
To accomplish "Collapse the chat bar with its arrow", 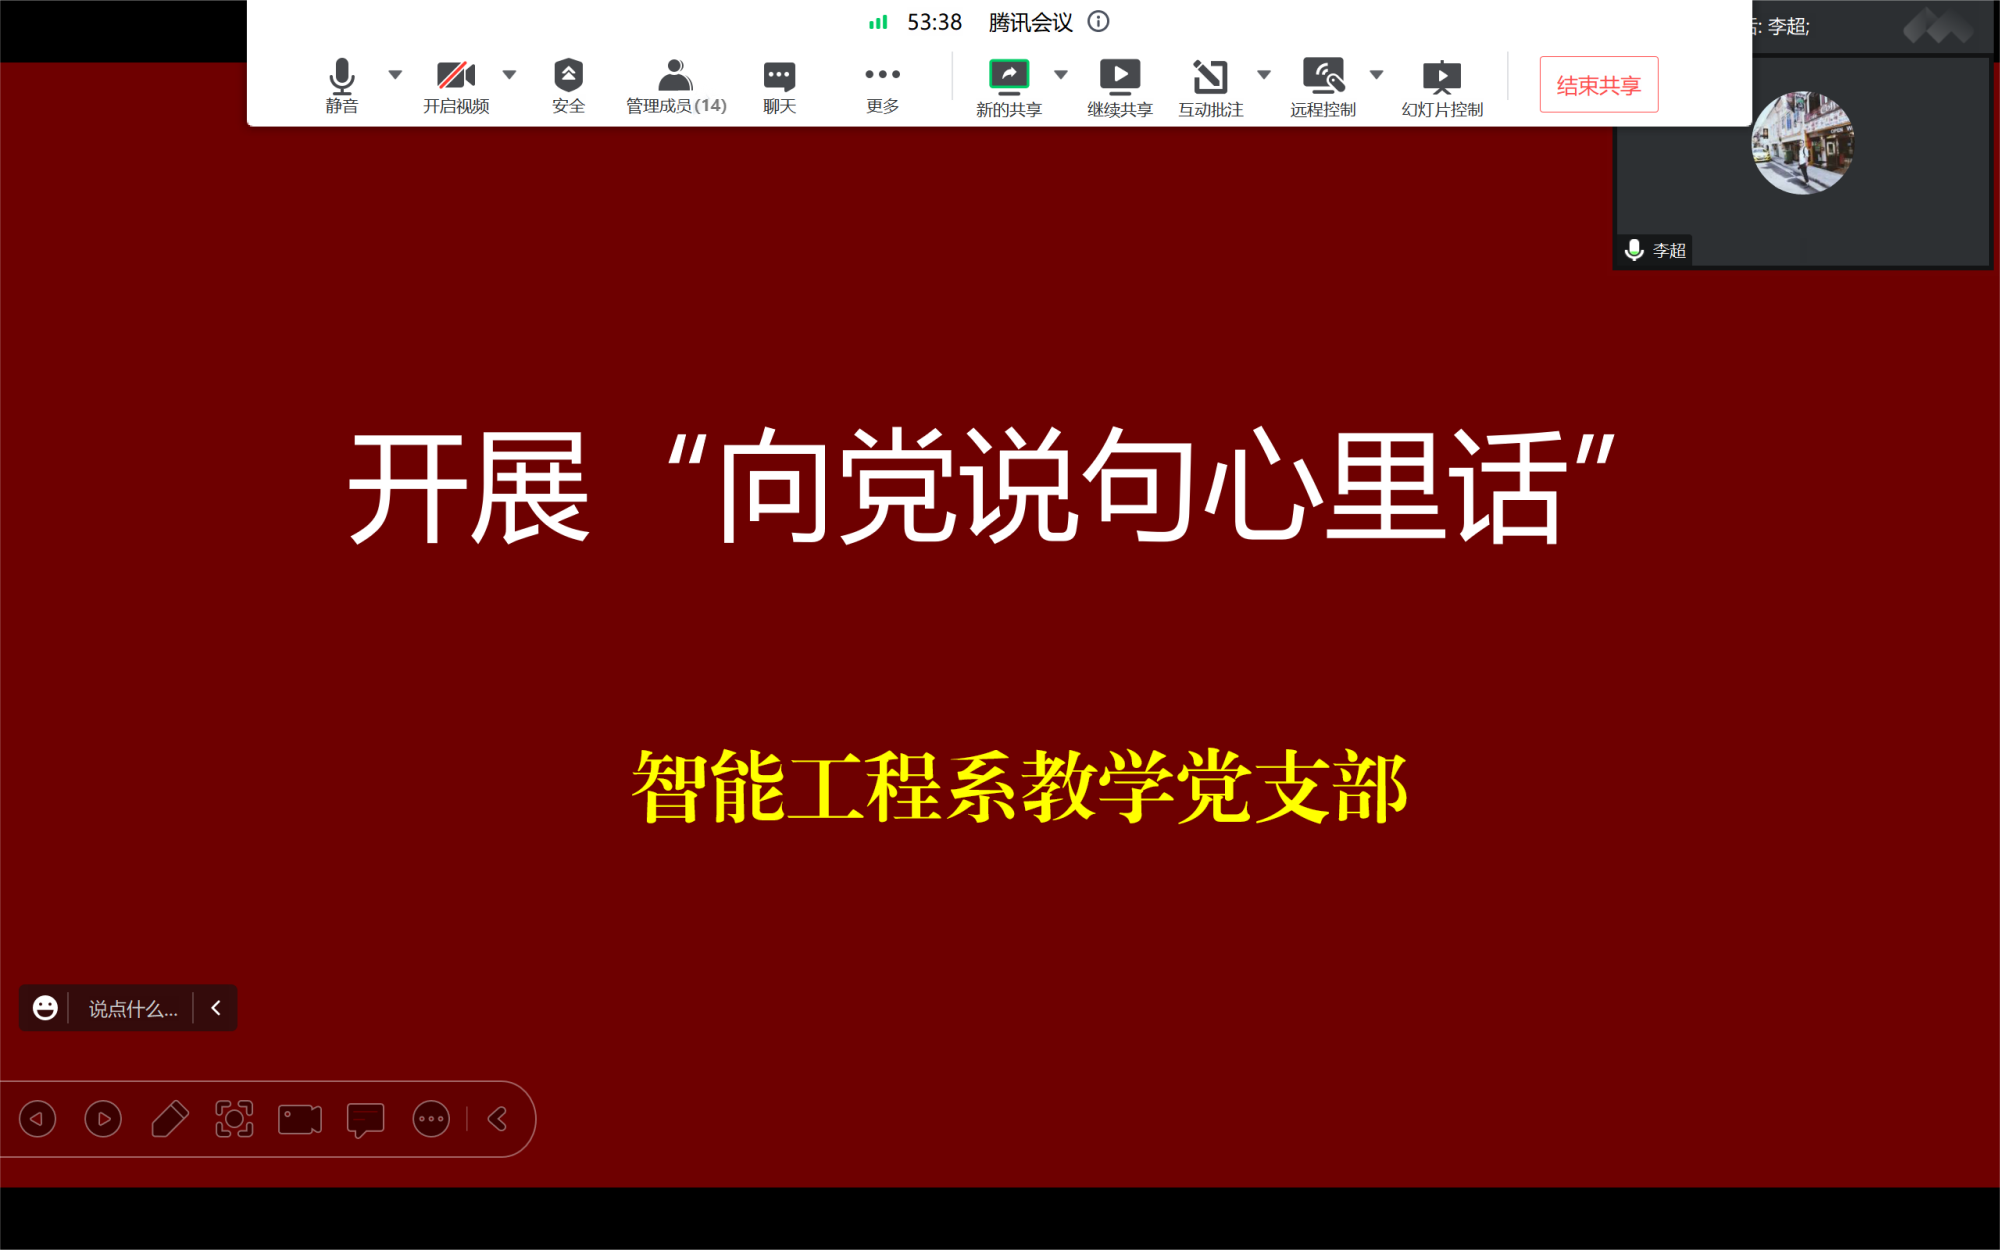I will (x=215, y=1008).
